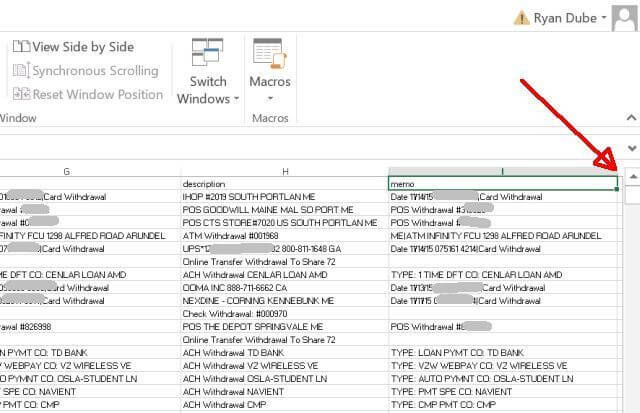Viewport: 640px width, 413px height.
Task: Click the Switch Windows label
Action: (x=208, y=90)
